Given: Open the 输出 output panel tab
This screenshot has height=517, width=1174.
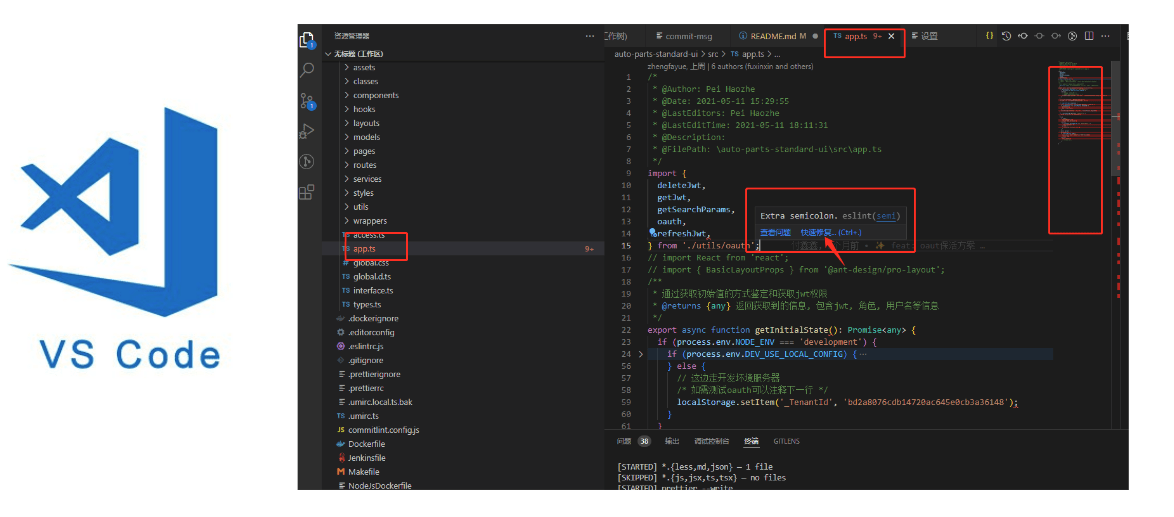Looking at the screenshot, I should (672, 441).
